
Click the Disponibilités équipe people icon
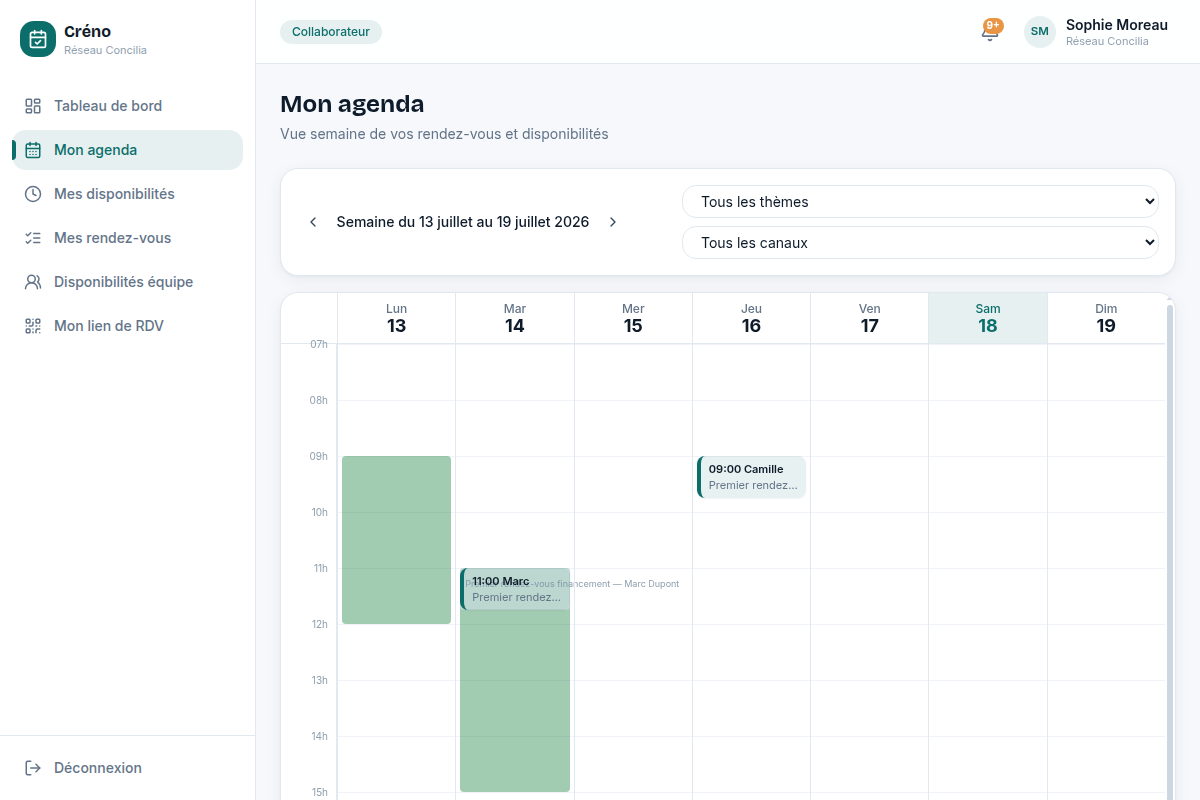coord(33,282)
